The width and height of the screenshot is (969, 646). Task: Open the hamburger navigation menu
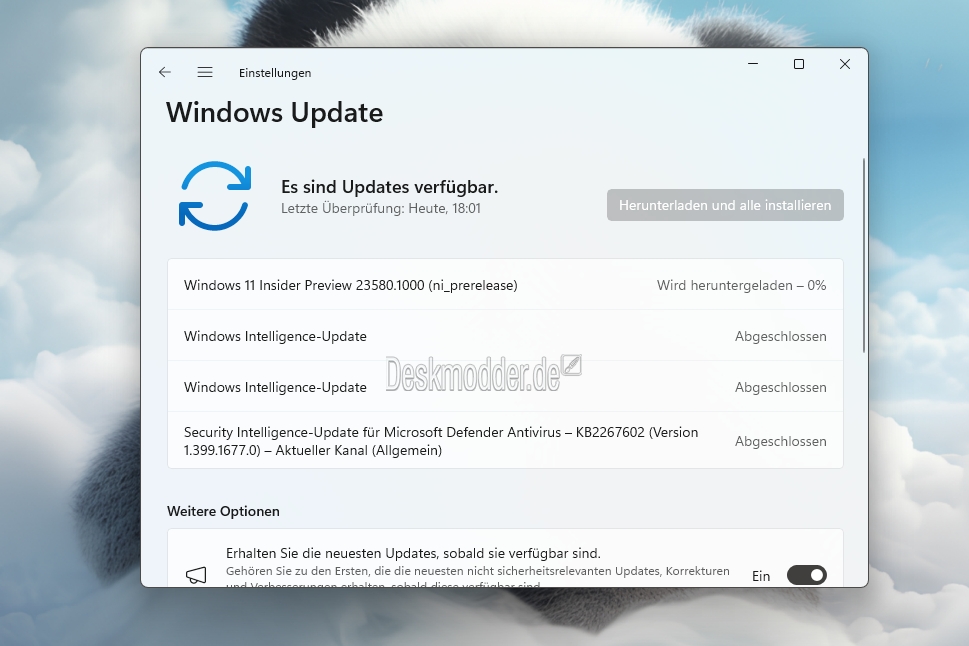(205, 72)
